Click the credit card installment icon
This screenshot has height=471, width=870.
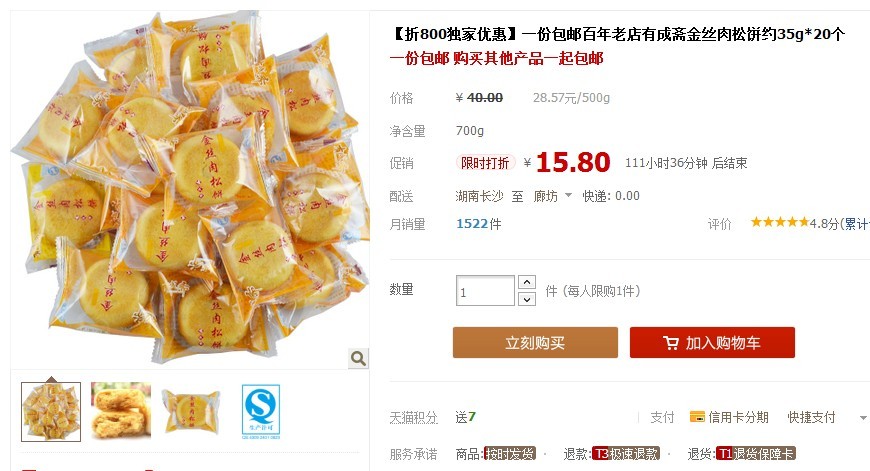click(697, 417)
